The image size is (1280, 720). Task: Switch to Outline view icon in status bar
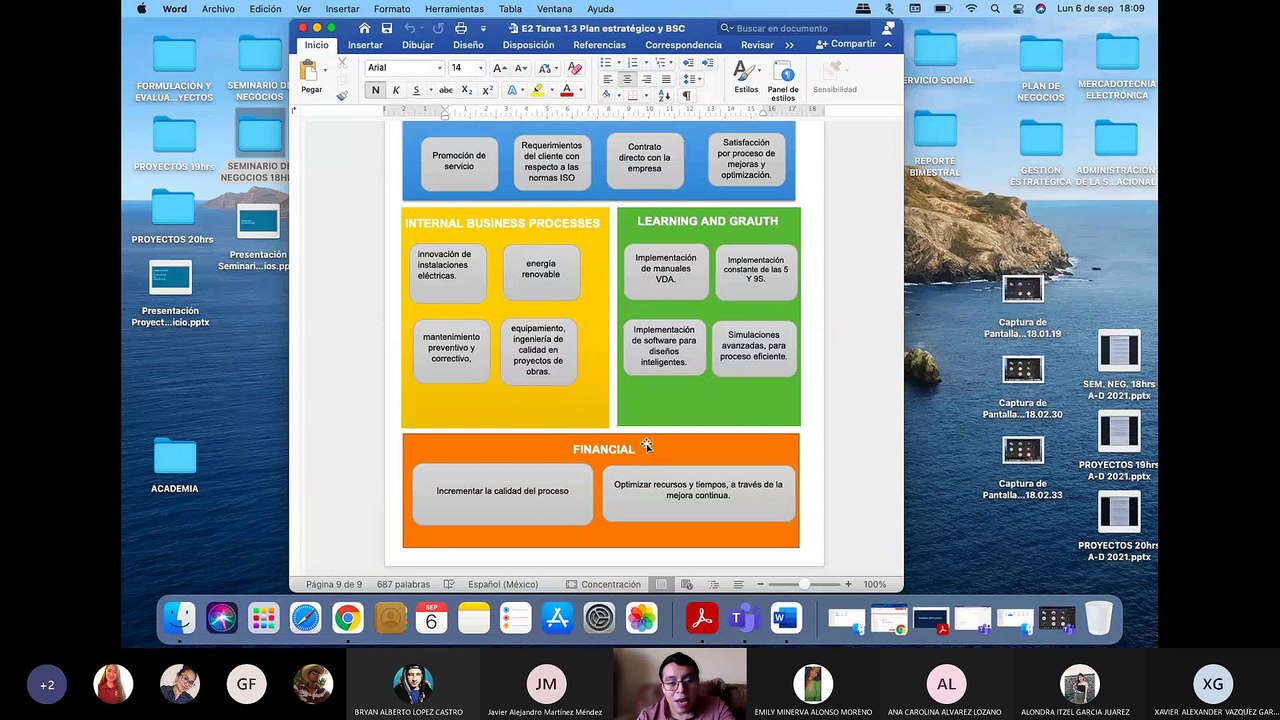(x=712, y=584)
